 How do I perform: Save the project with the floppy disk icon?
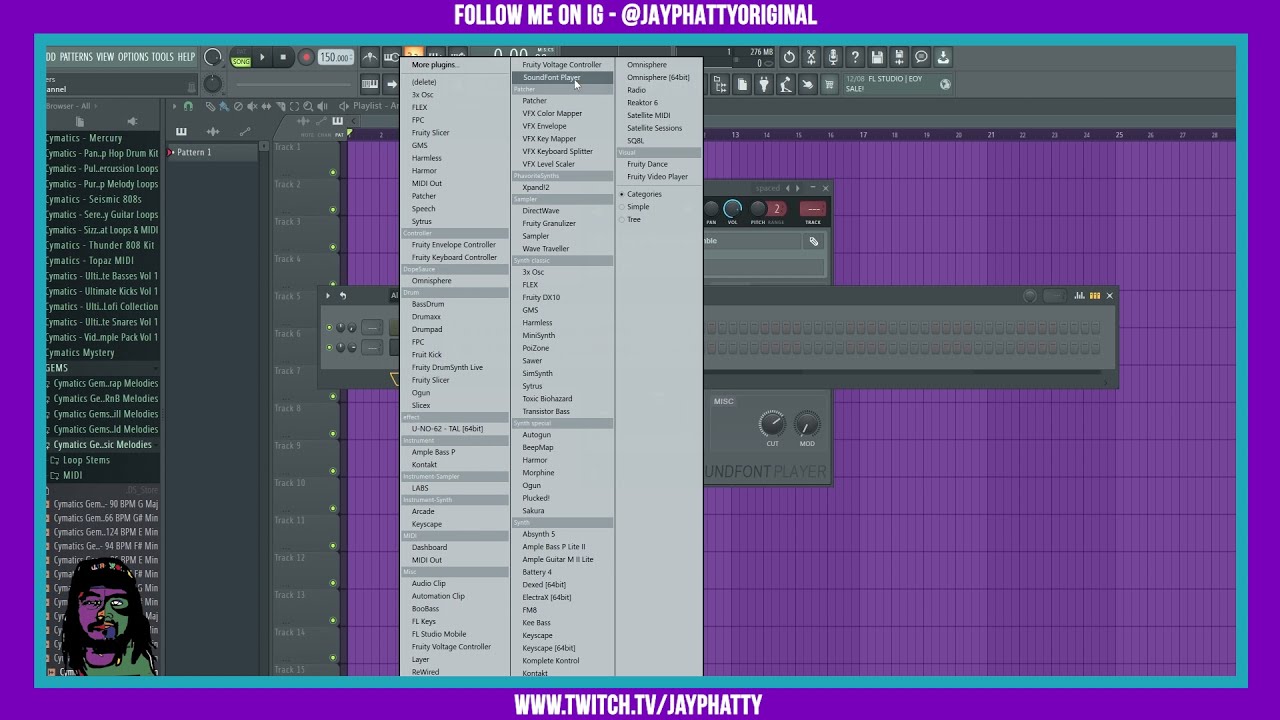tap(877, 57)
